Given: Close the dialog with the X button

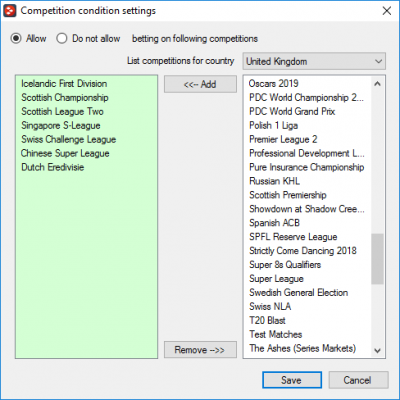Looking at the screenshot, I should point(387,11).
